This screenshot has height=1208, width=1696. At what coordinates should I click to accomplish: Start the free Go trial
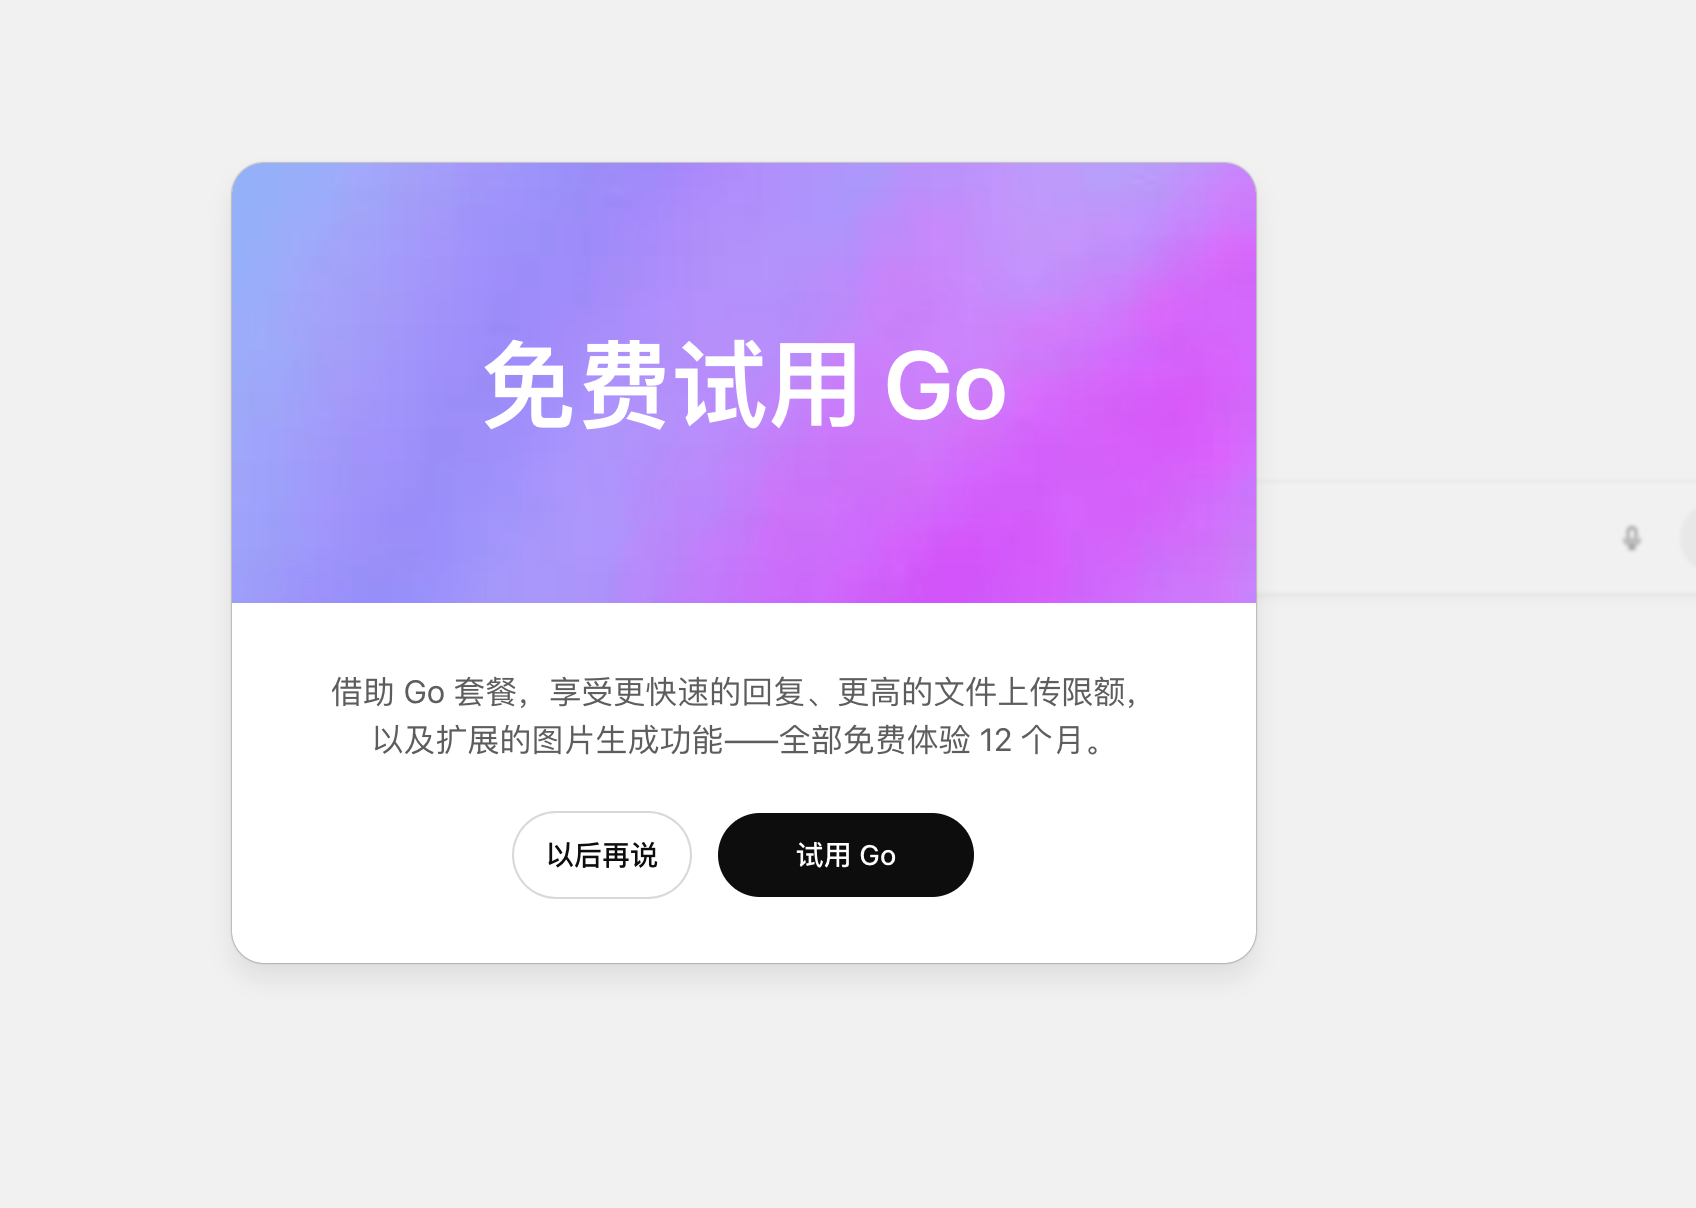(x=845, y=855)
